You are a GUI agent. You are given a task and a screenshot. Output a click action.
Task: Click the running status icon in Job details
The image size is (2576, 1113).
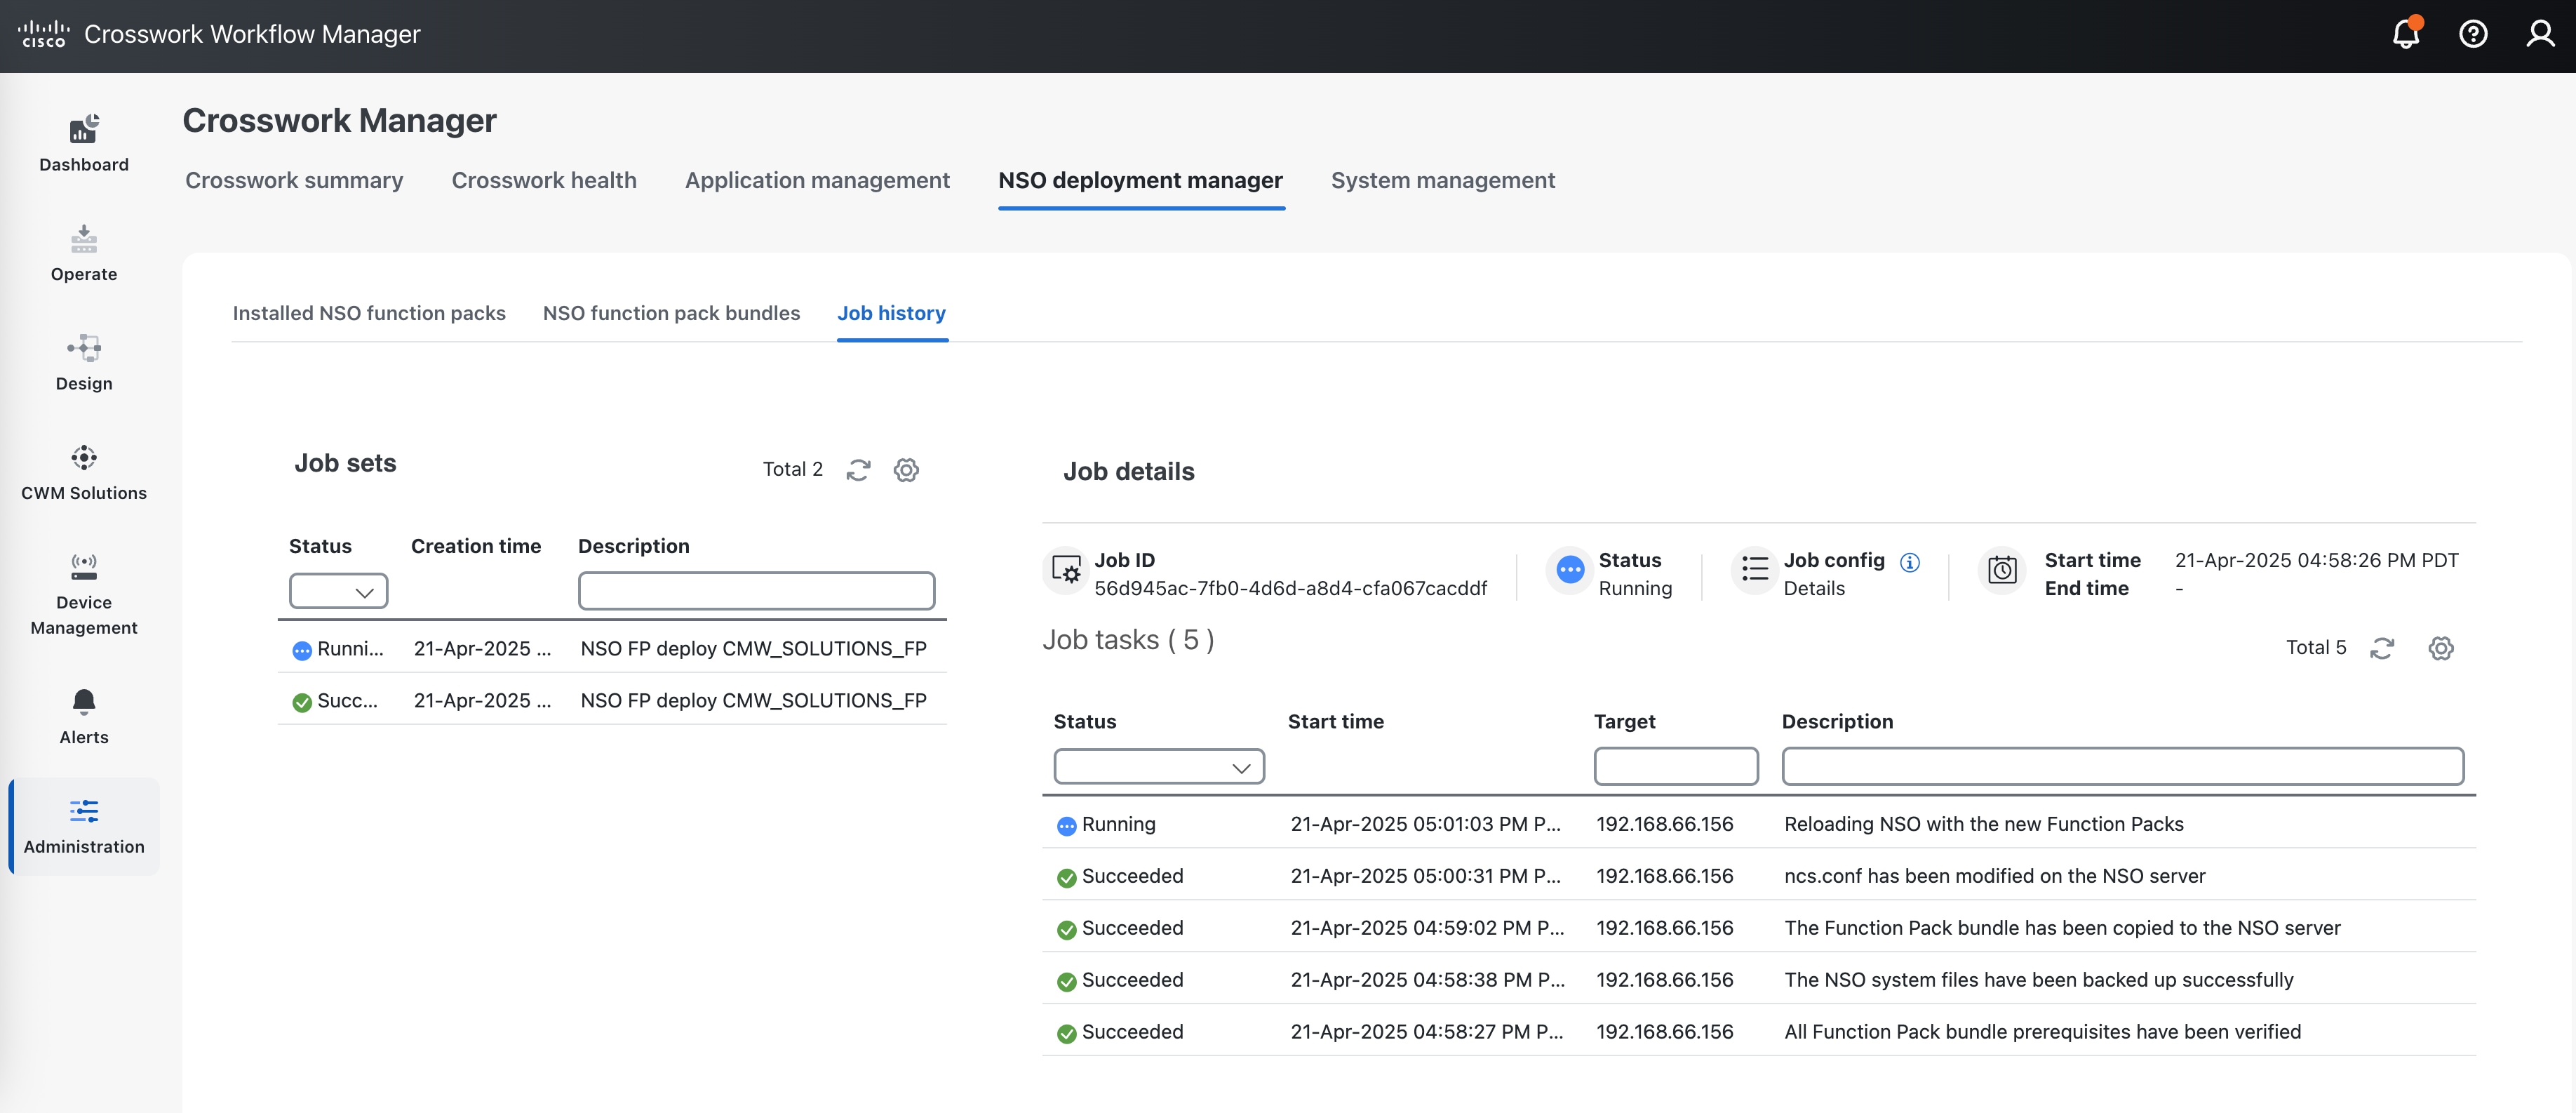click(1570, 570)
